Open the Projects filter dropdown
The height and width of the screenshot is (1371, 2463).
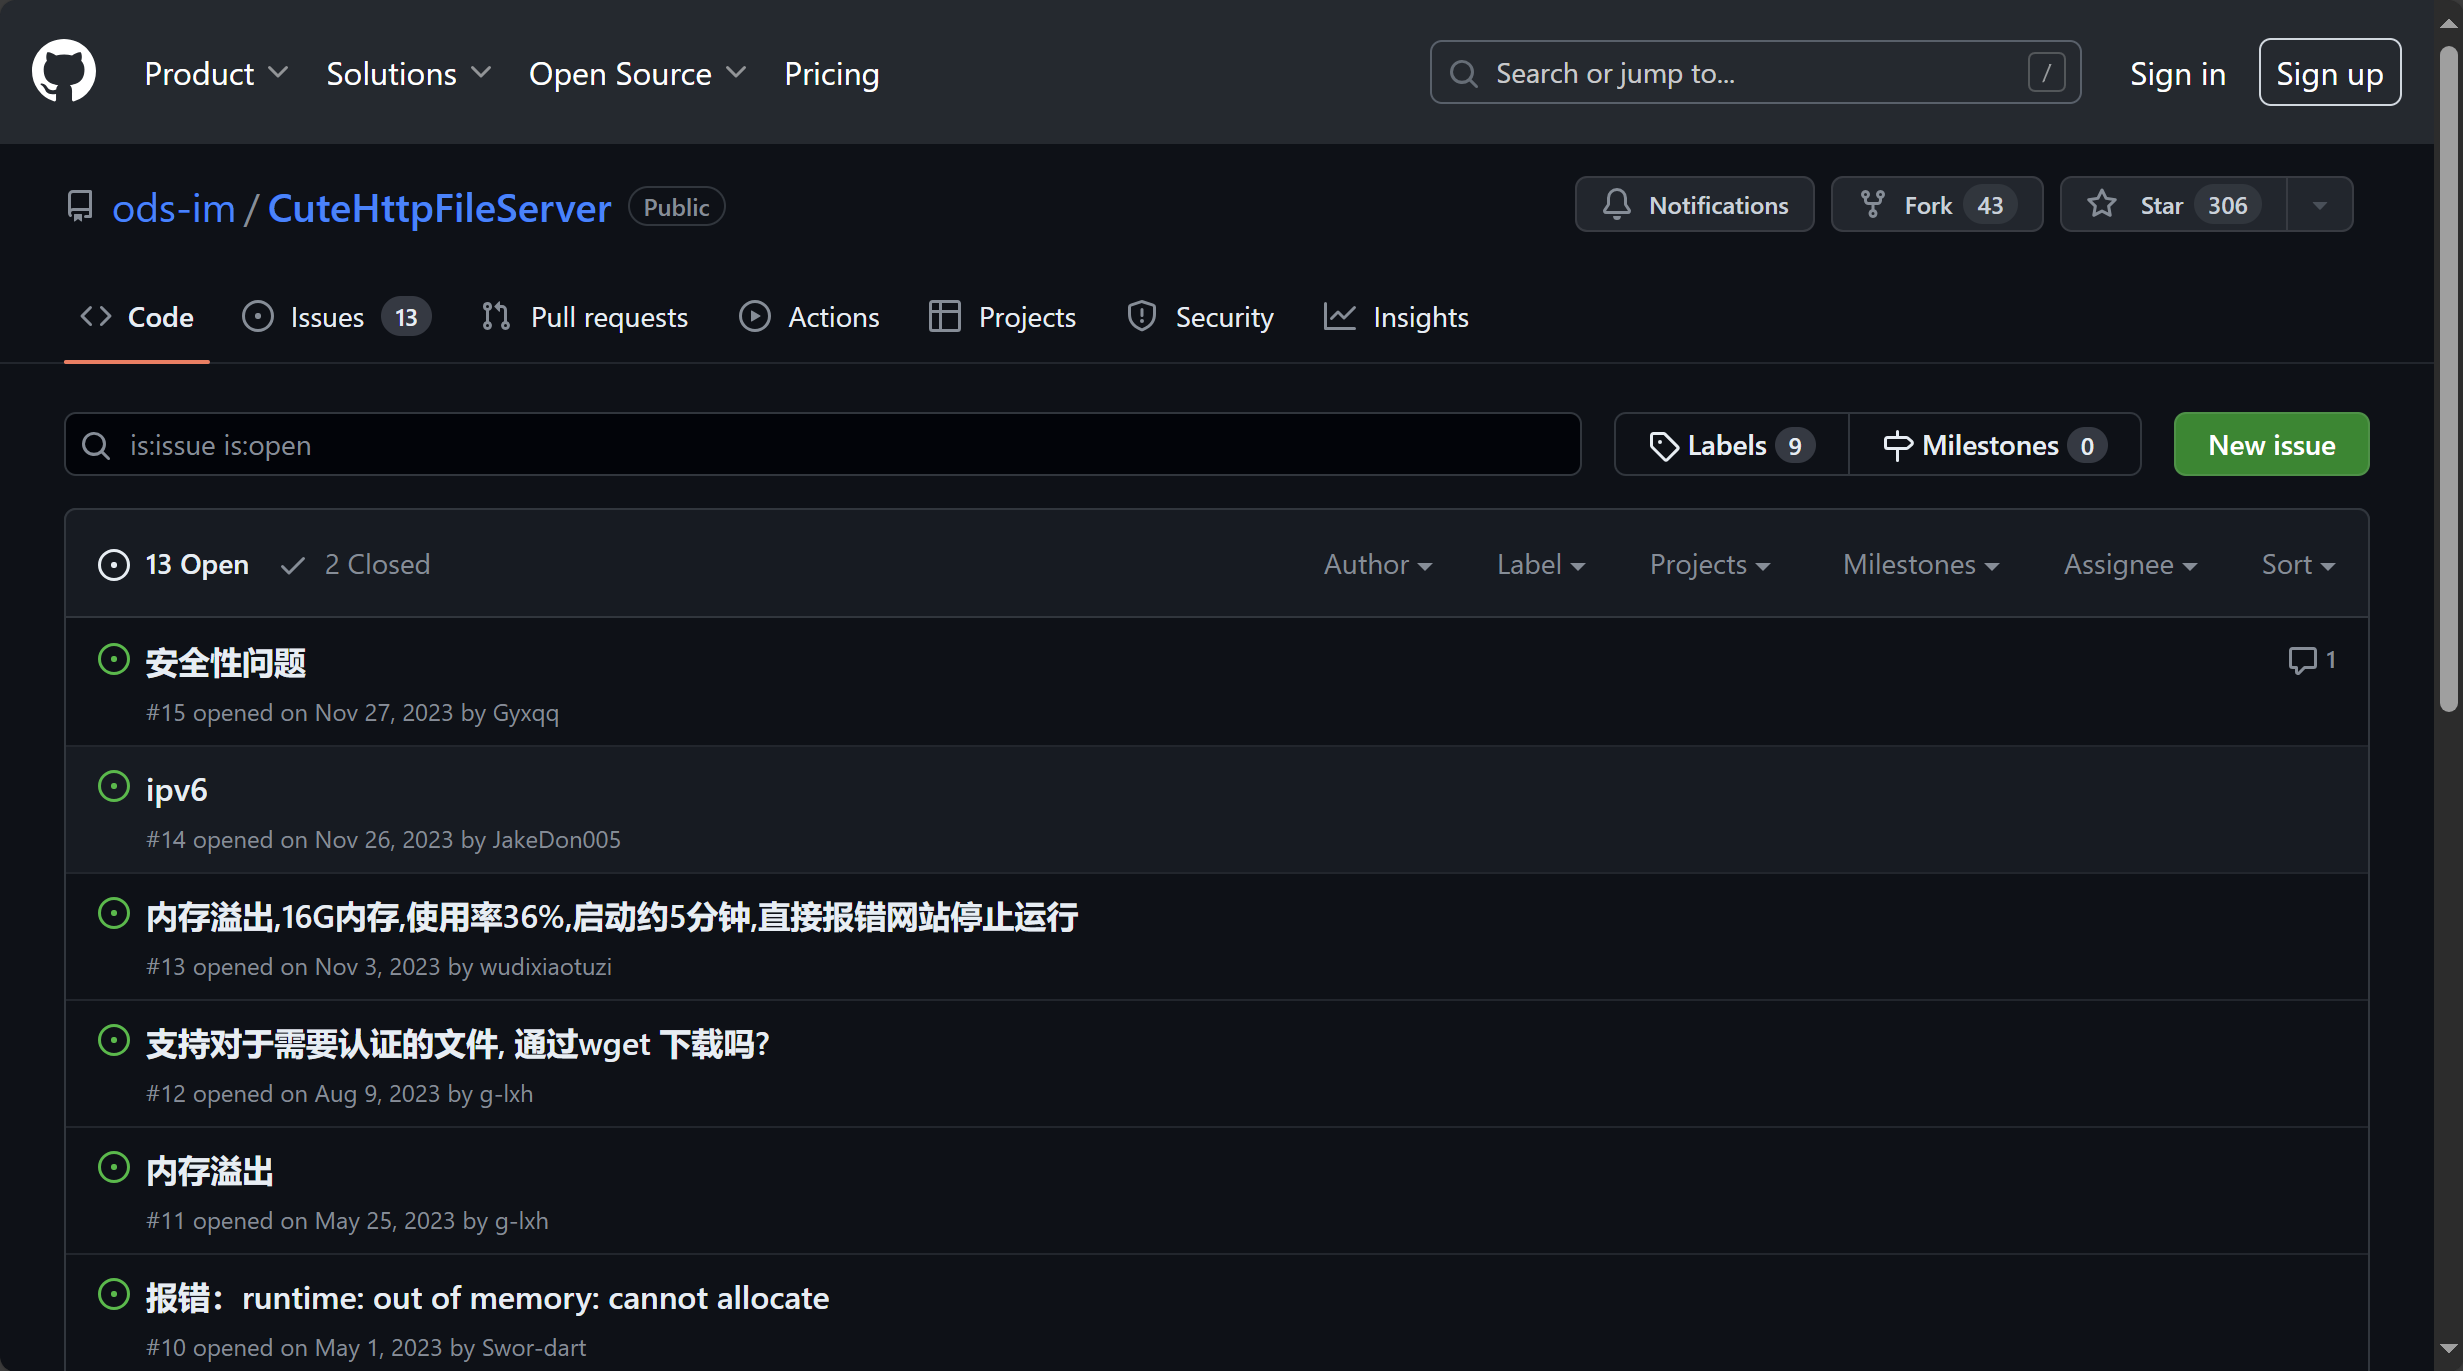pyautogui.click(x=1710, y=565)
